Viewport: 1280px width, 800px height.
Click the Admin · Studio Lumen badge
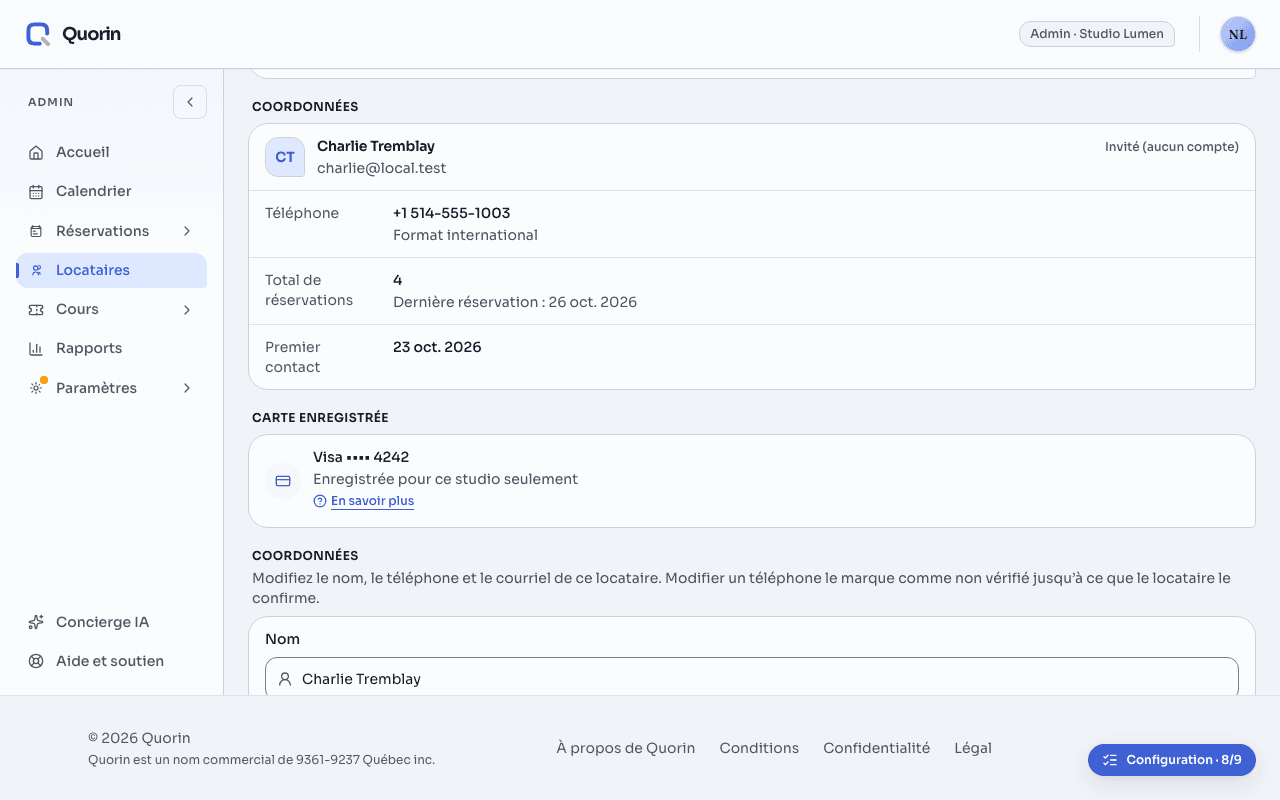(x=1097, y=34)
